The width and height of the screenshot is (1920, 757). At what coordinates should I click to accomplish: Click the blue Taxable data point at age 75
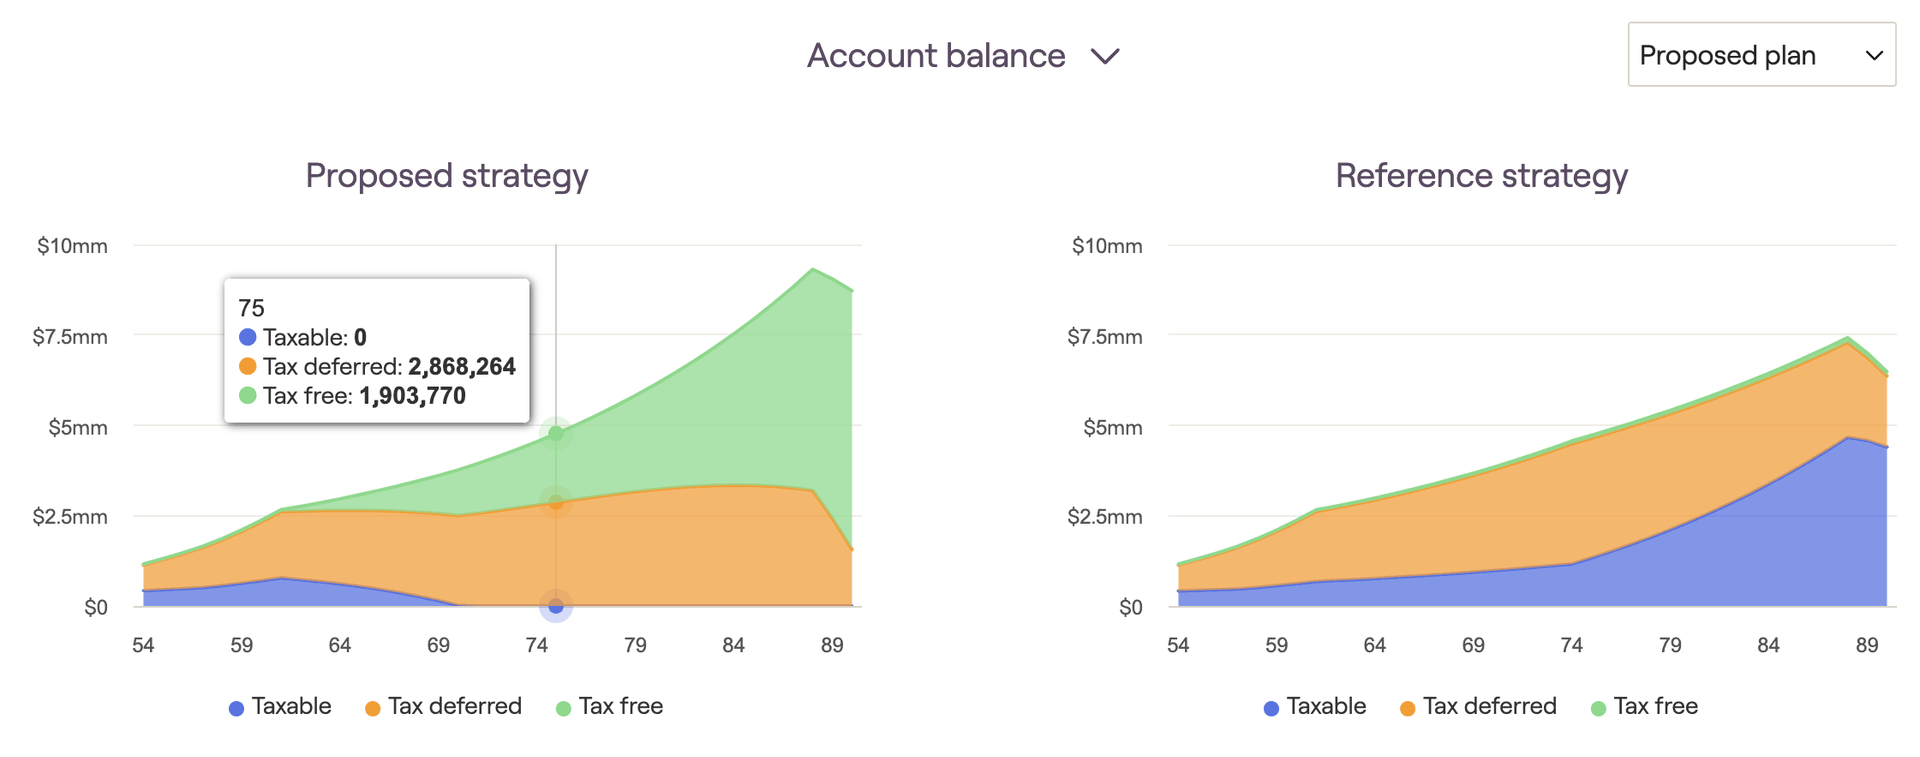click(556, 606)
